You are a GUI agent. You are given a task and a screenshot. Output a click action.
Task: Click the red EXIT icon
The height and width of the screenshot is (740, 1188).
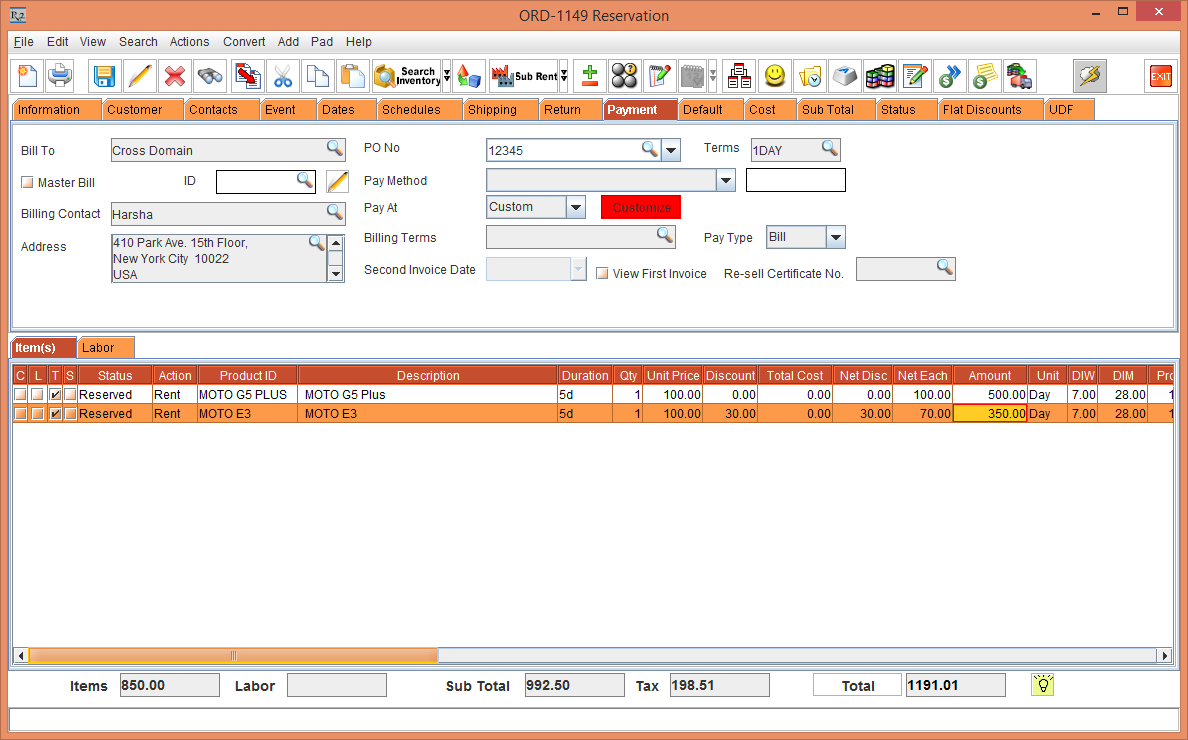click(1160, 76)
